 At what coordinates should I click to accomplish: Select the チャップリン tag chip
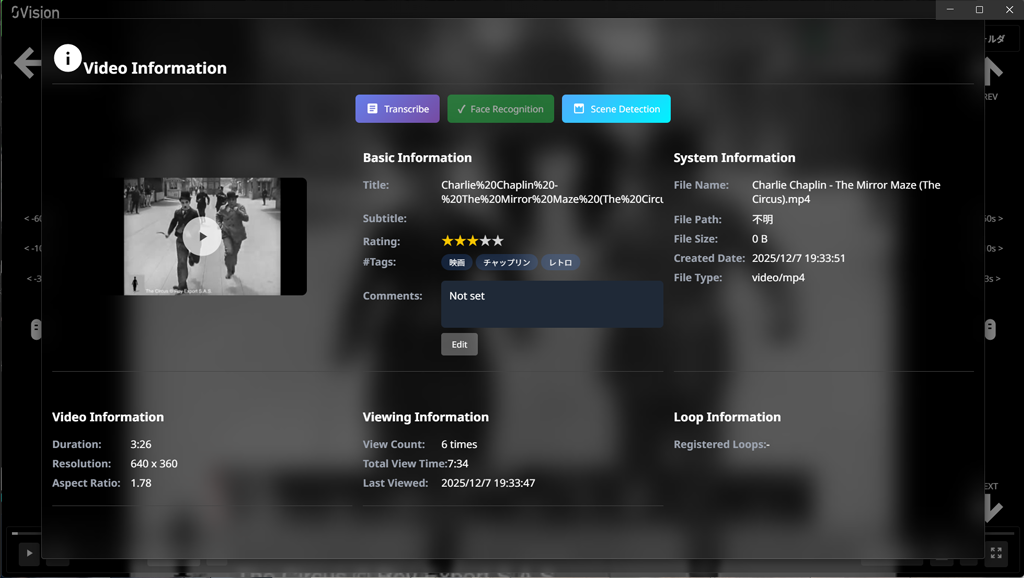click(x=509, y=262)
